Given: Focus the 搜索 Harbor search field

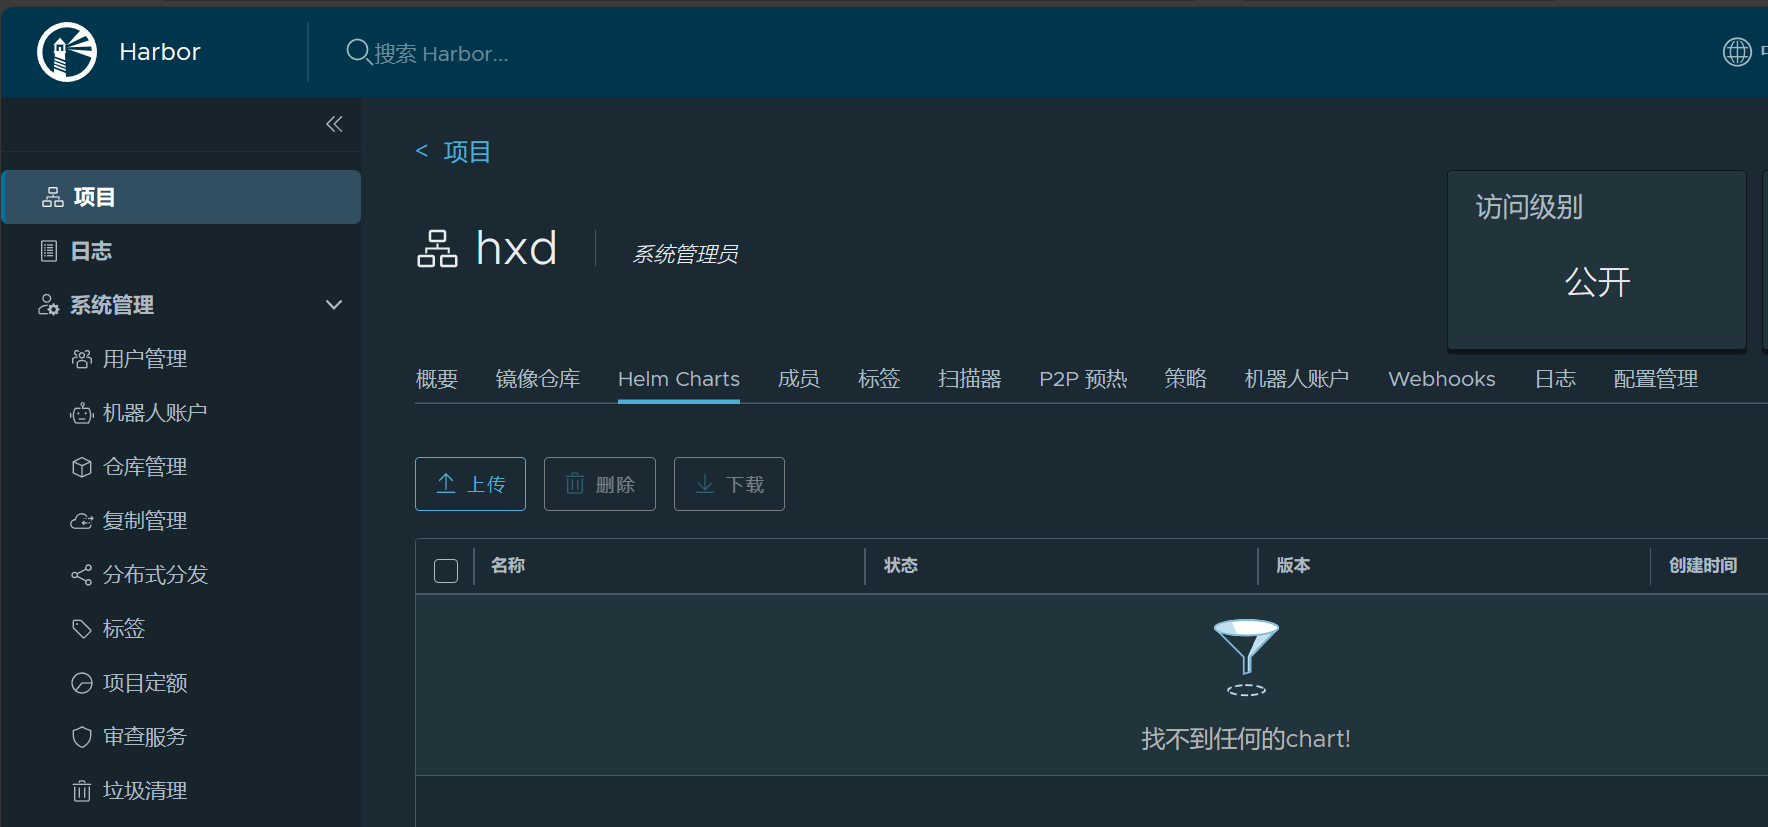Looking at the screenshot, I should tap(441, 53).
